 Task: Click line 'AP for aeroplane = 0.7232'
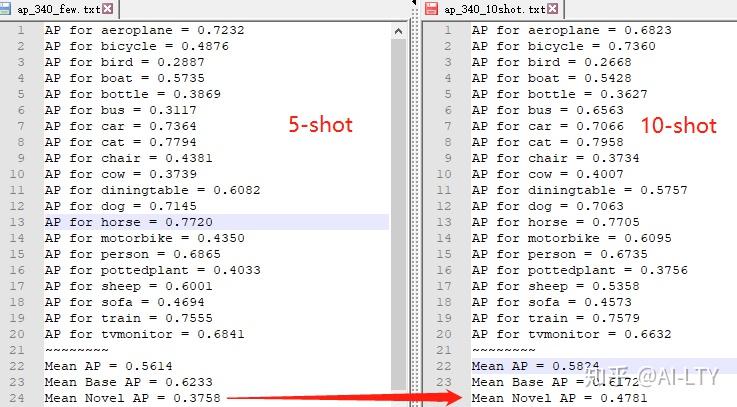145,30
